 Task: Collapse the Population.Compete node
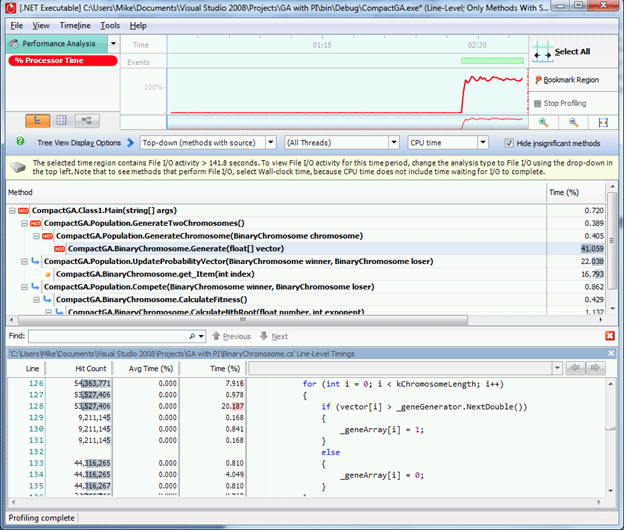tap(24, 287)
